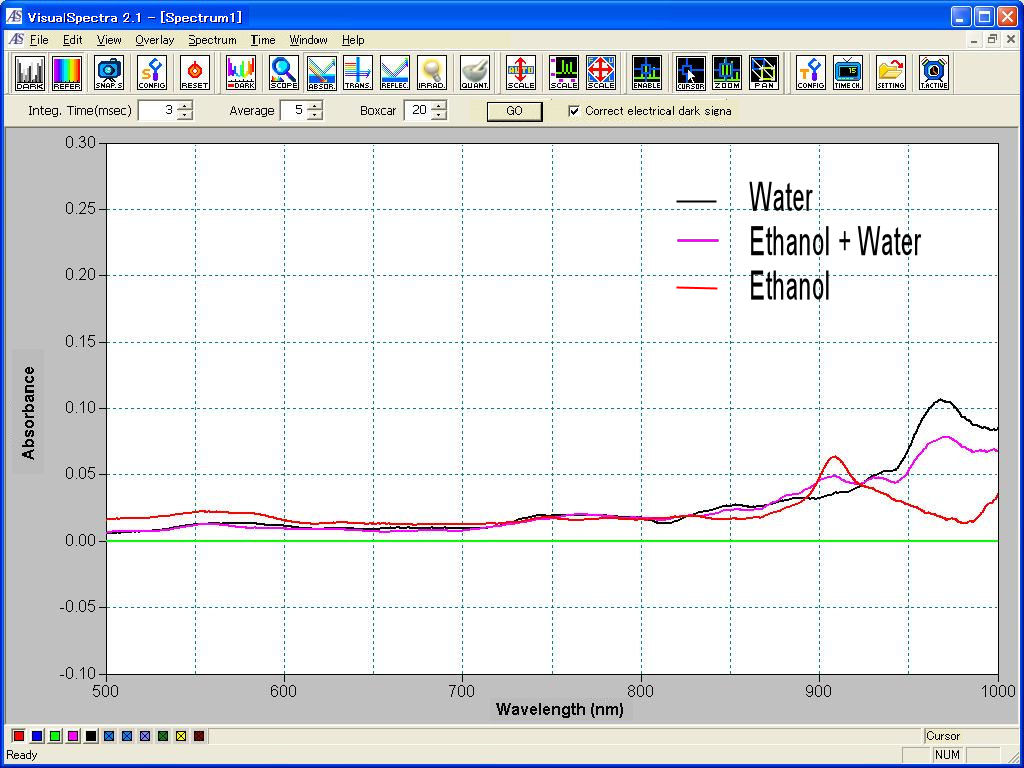Click the REFER reference spectrum icon

coord(67,72)
